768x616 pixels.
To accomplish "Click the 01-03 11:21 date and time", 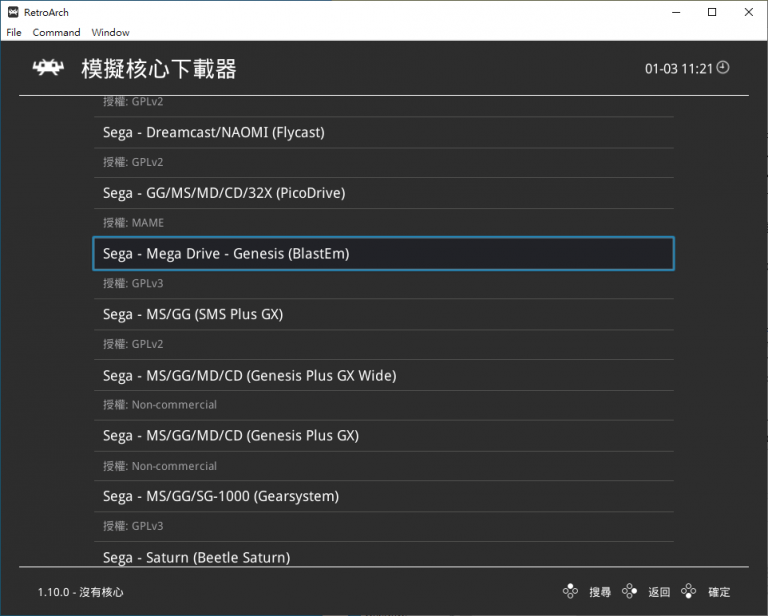I will (678, 69).
